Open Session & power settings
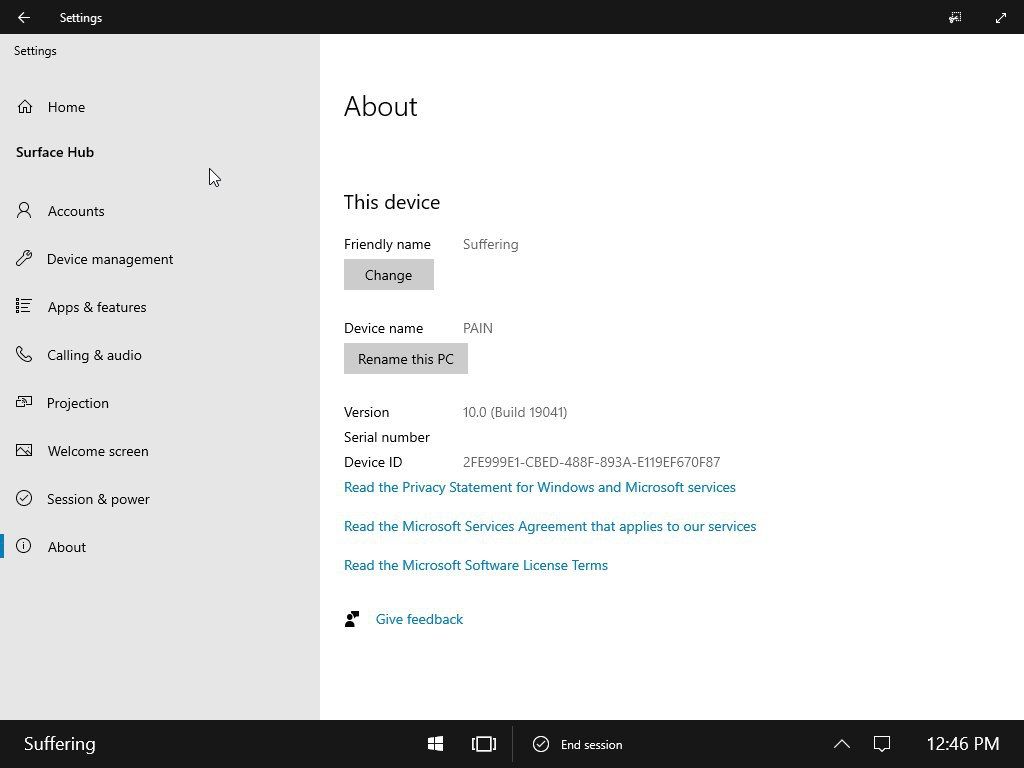1024x768 pixels. click(x=160, y=499)
